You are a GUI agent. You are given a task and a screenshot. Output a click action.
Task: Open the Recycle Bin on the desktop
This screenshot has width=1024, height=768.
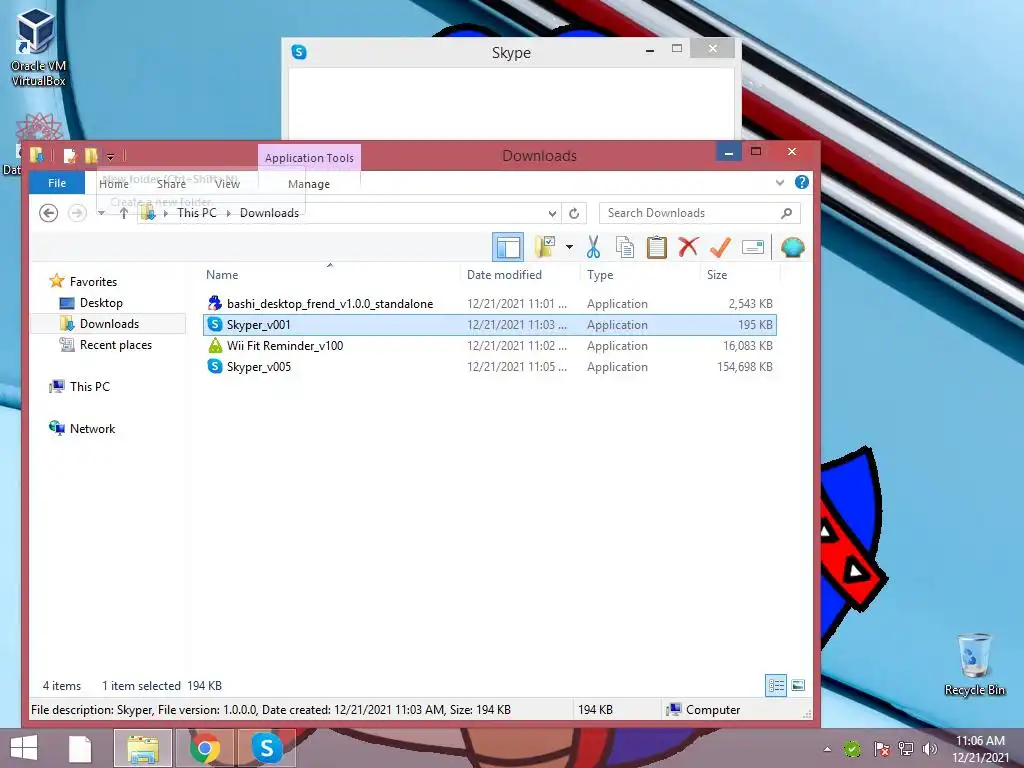tap(974, 664)
